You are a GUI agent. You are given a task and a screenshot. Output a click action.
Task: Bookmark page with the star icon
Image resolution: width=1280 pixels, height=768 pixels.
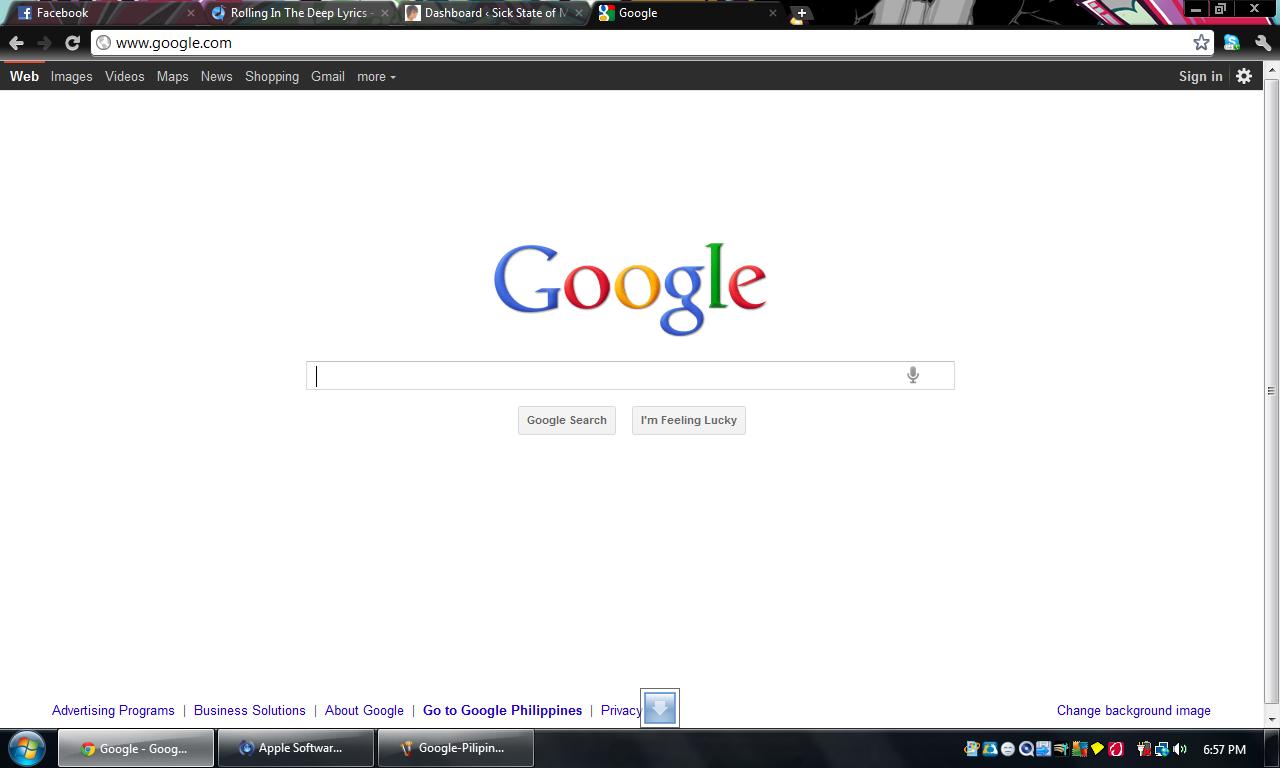(1201, 42)
